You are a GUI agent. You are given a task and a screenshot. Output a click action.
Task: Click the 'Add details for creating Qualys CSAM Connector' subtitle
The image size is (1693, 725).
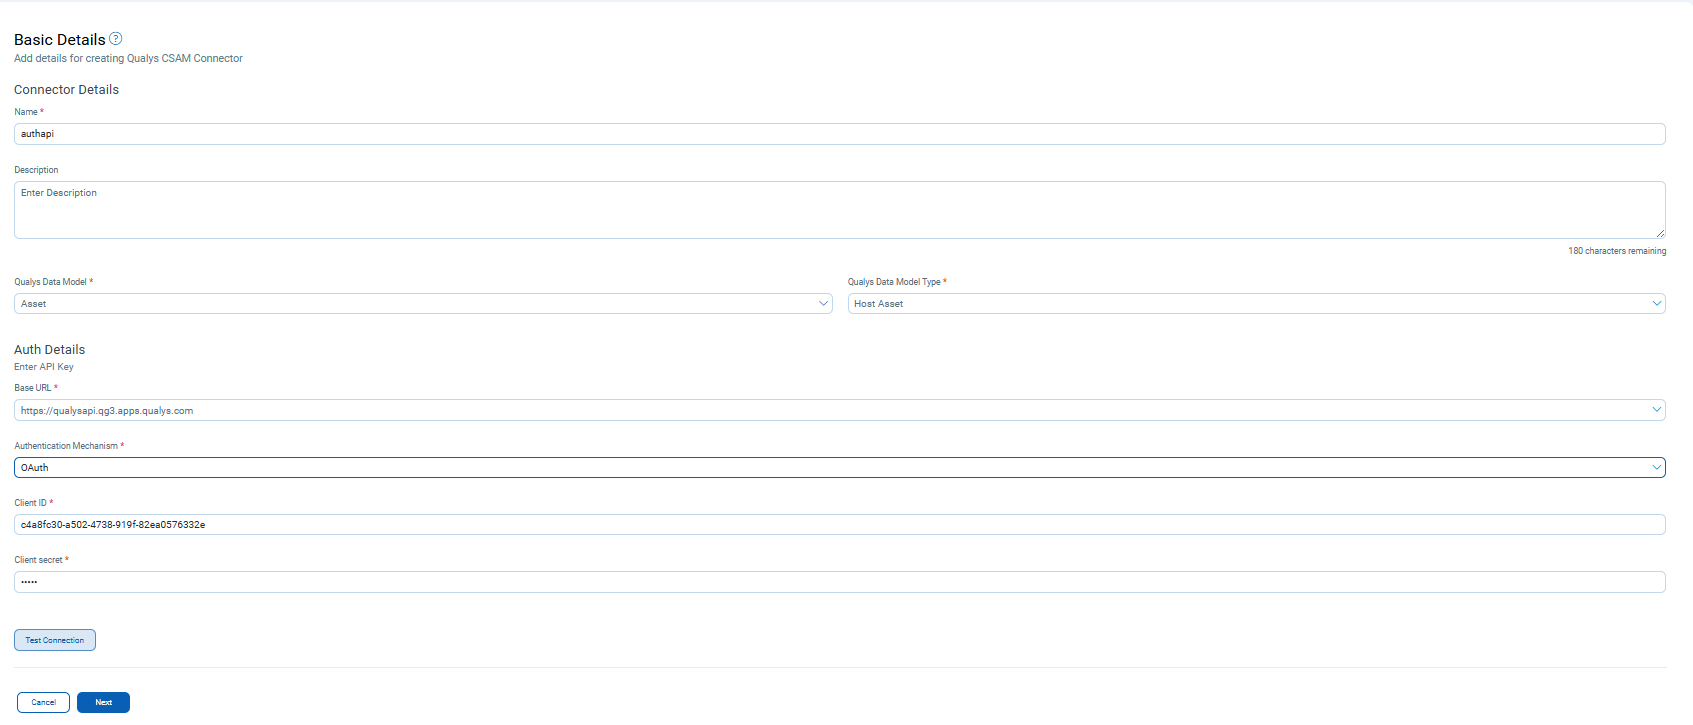tap(128, 59)
